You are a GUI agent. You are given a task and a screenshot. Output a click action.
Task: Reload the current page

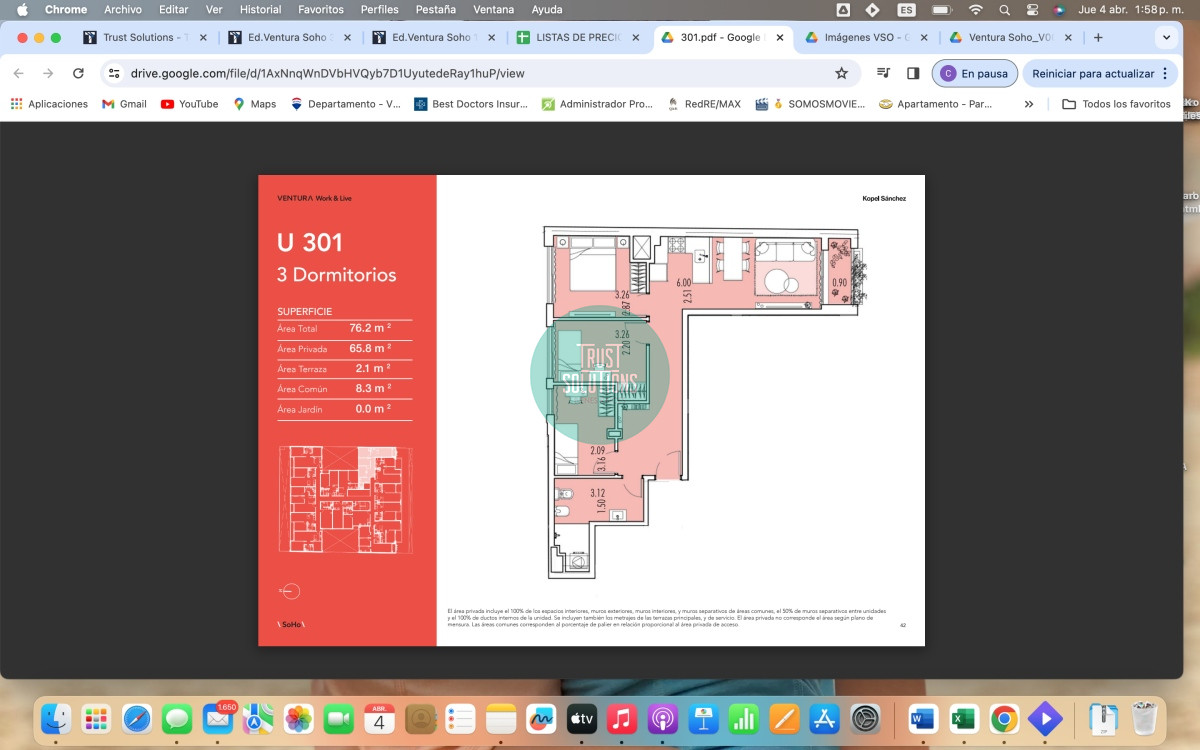78,73
